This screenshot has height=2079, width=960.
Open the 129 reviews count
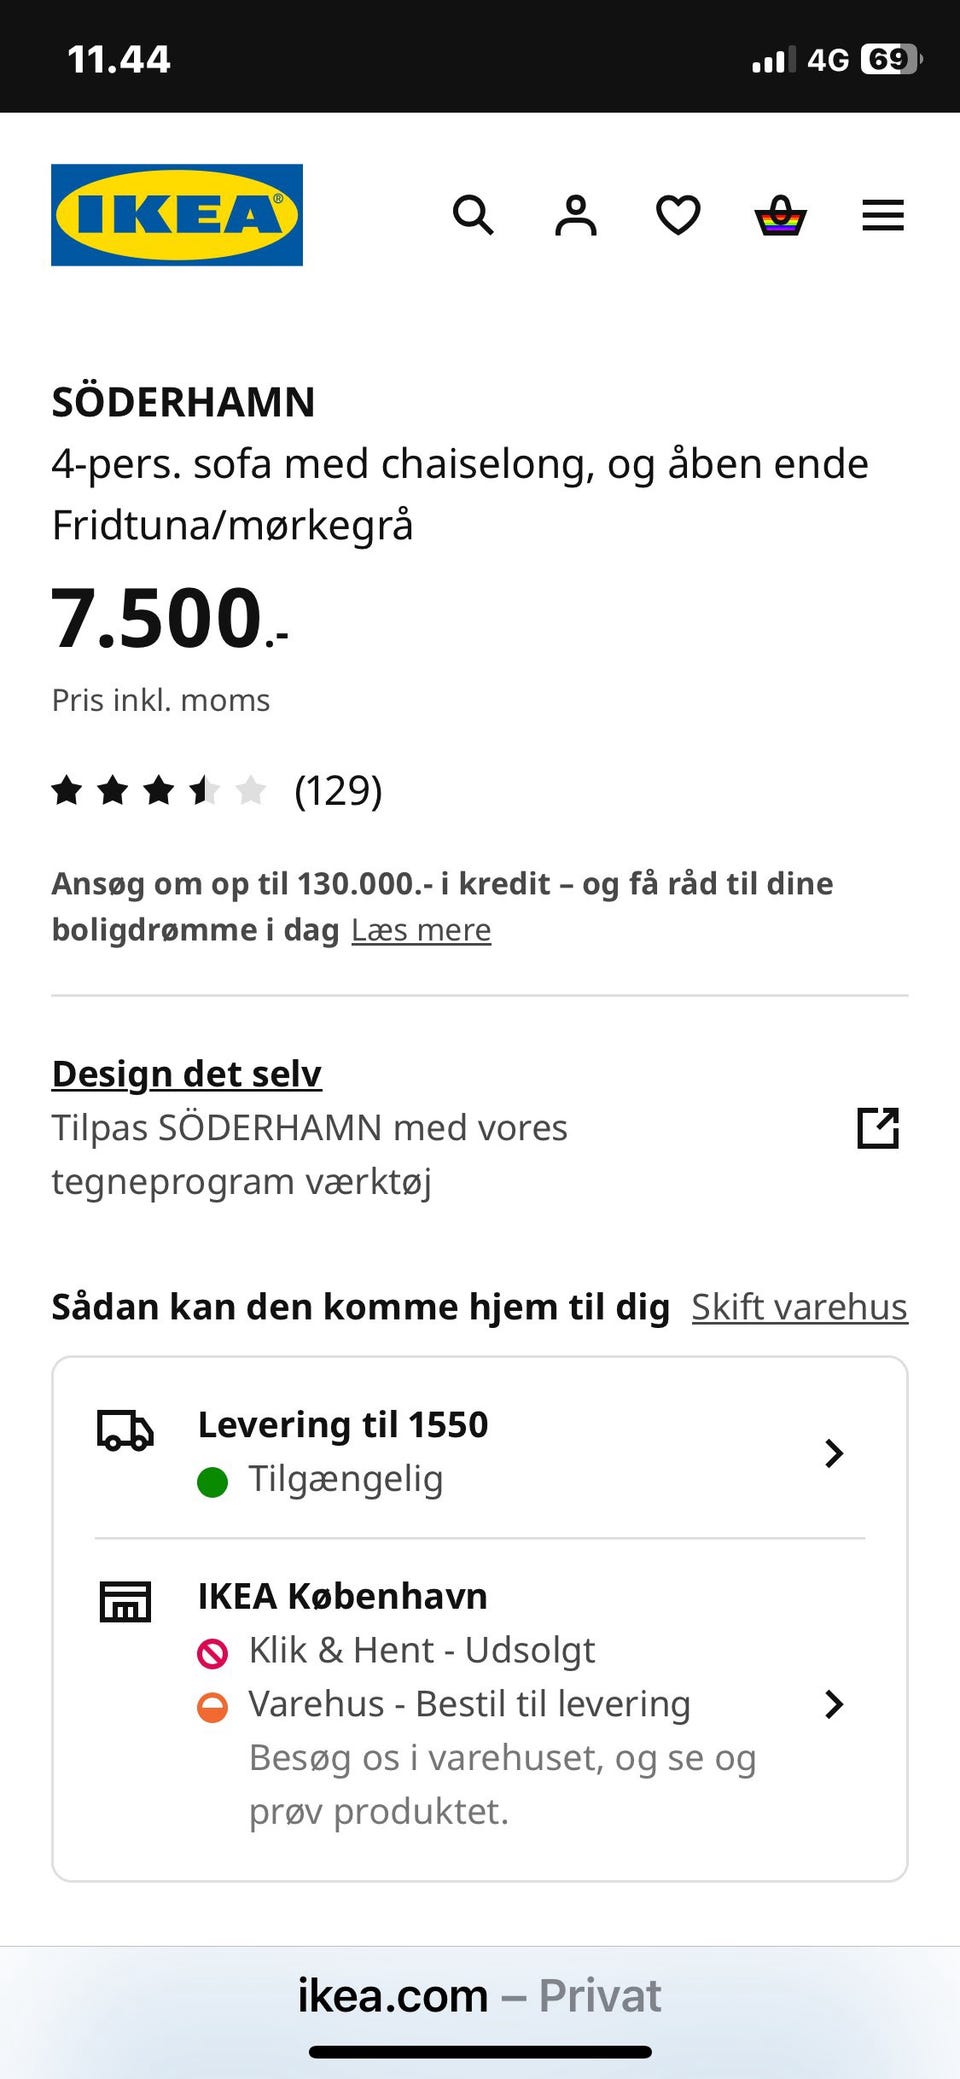point(338,790)
